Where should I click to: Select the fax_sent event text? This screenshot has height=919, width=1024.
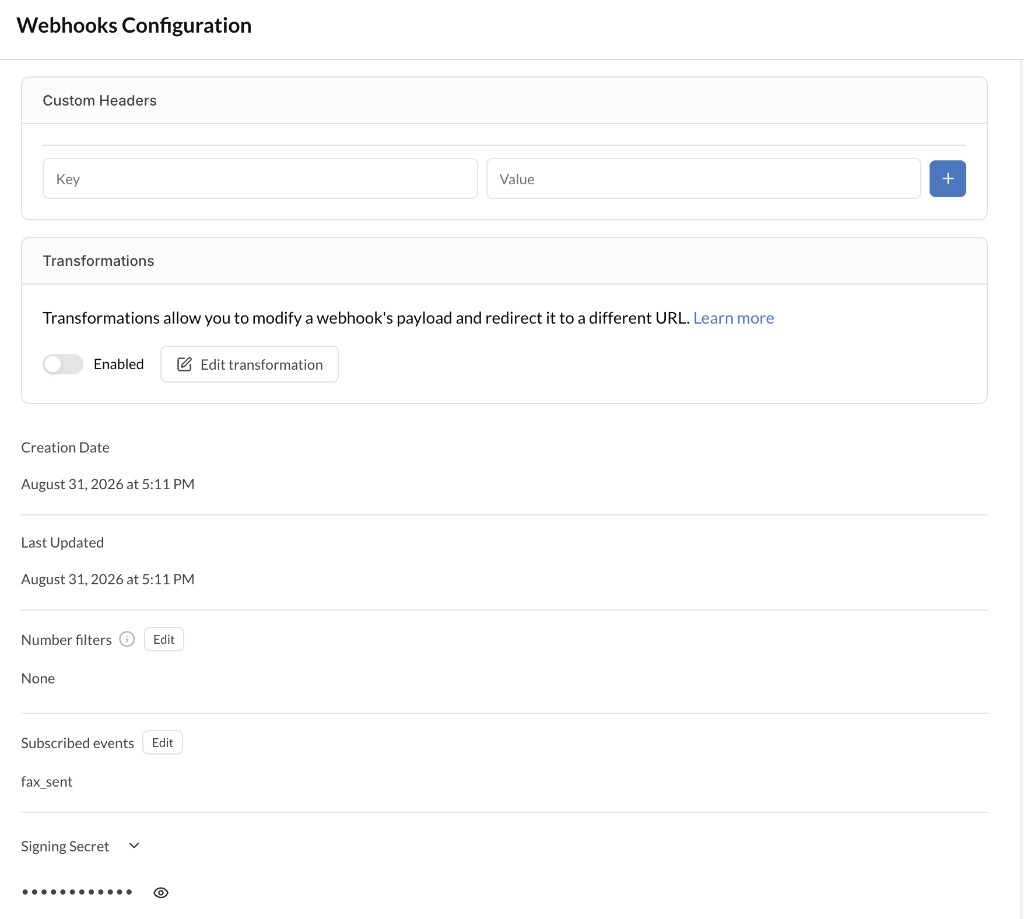(x=46, y=781)
